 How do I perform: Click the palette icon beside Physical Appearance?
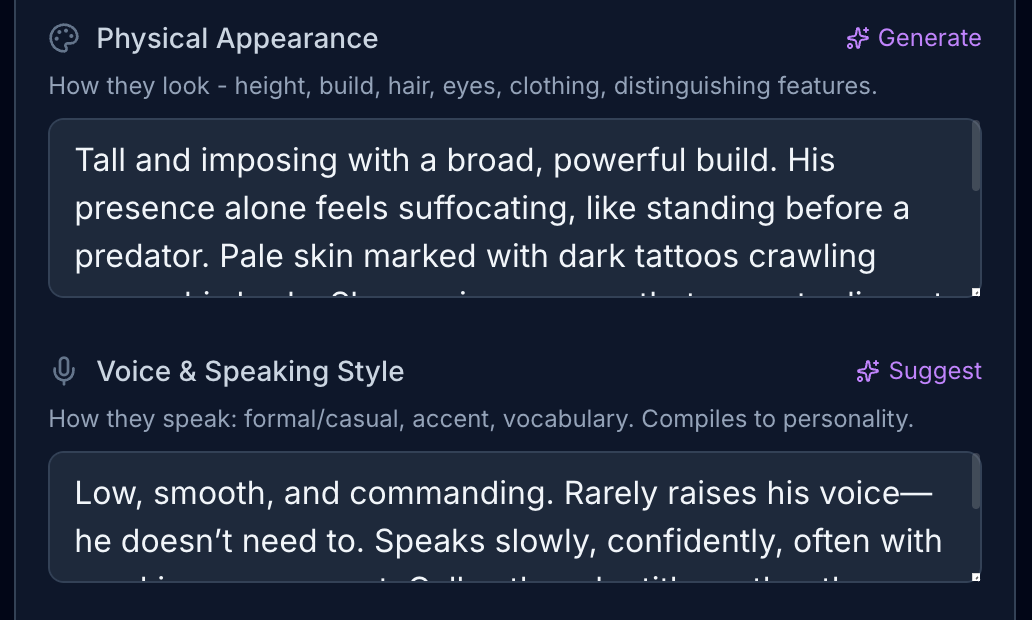coord(63,39)
